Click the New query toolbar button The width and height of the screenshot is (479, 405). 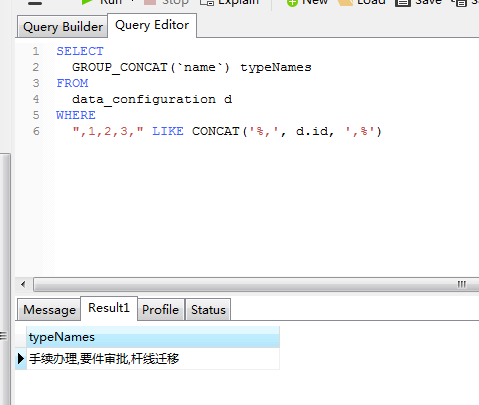(307, 2)
